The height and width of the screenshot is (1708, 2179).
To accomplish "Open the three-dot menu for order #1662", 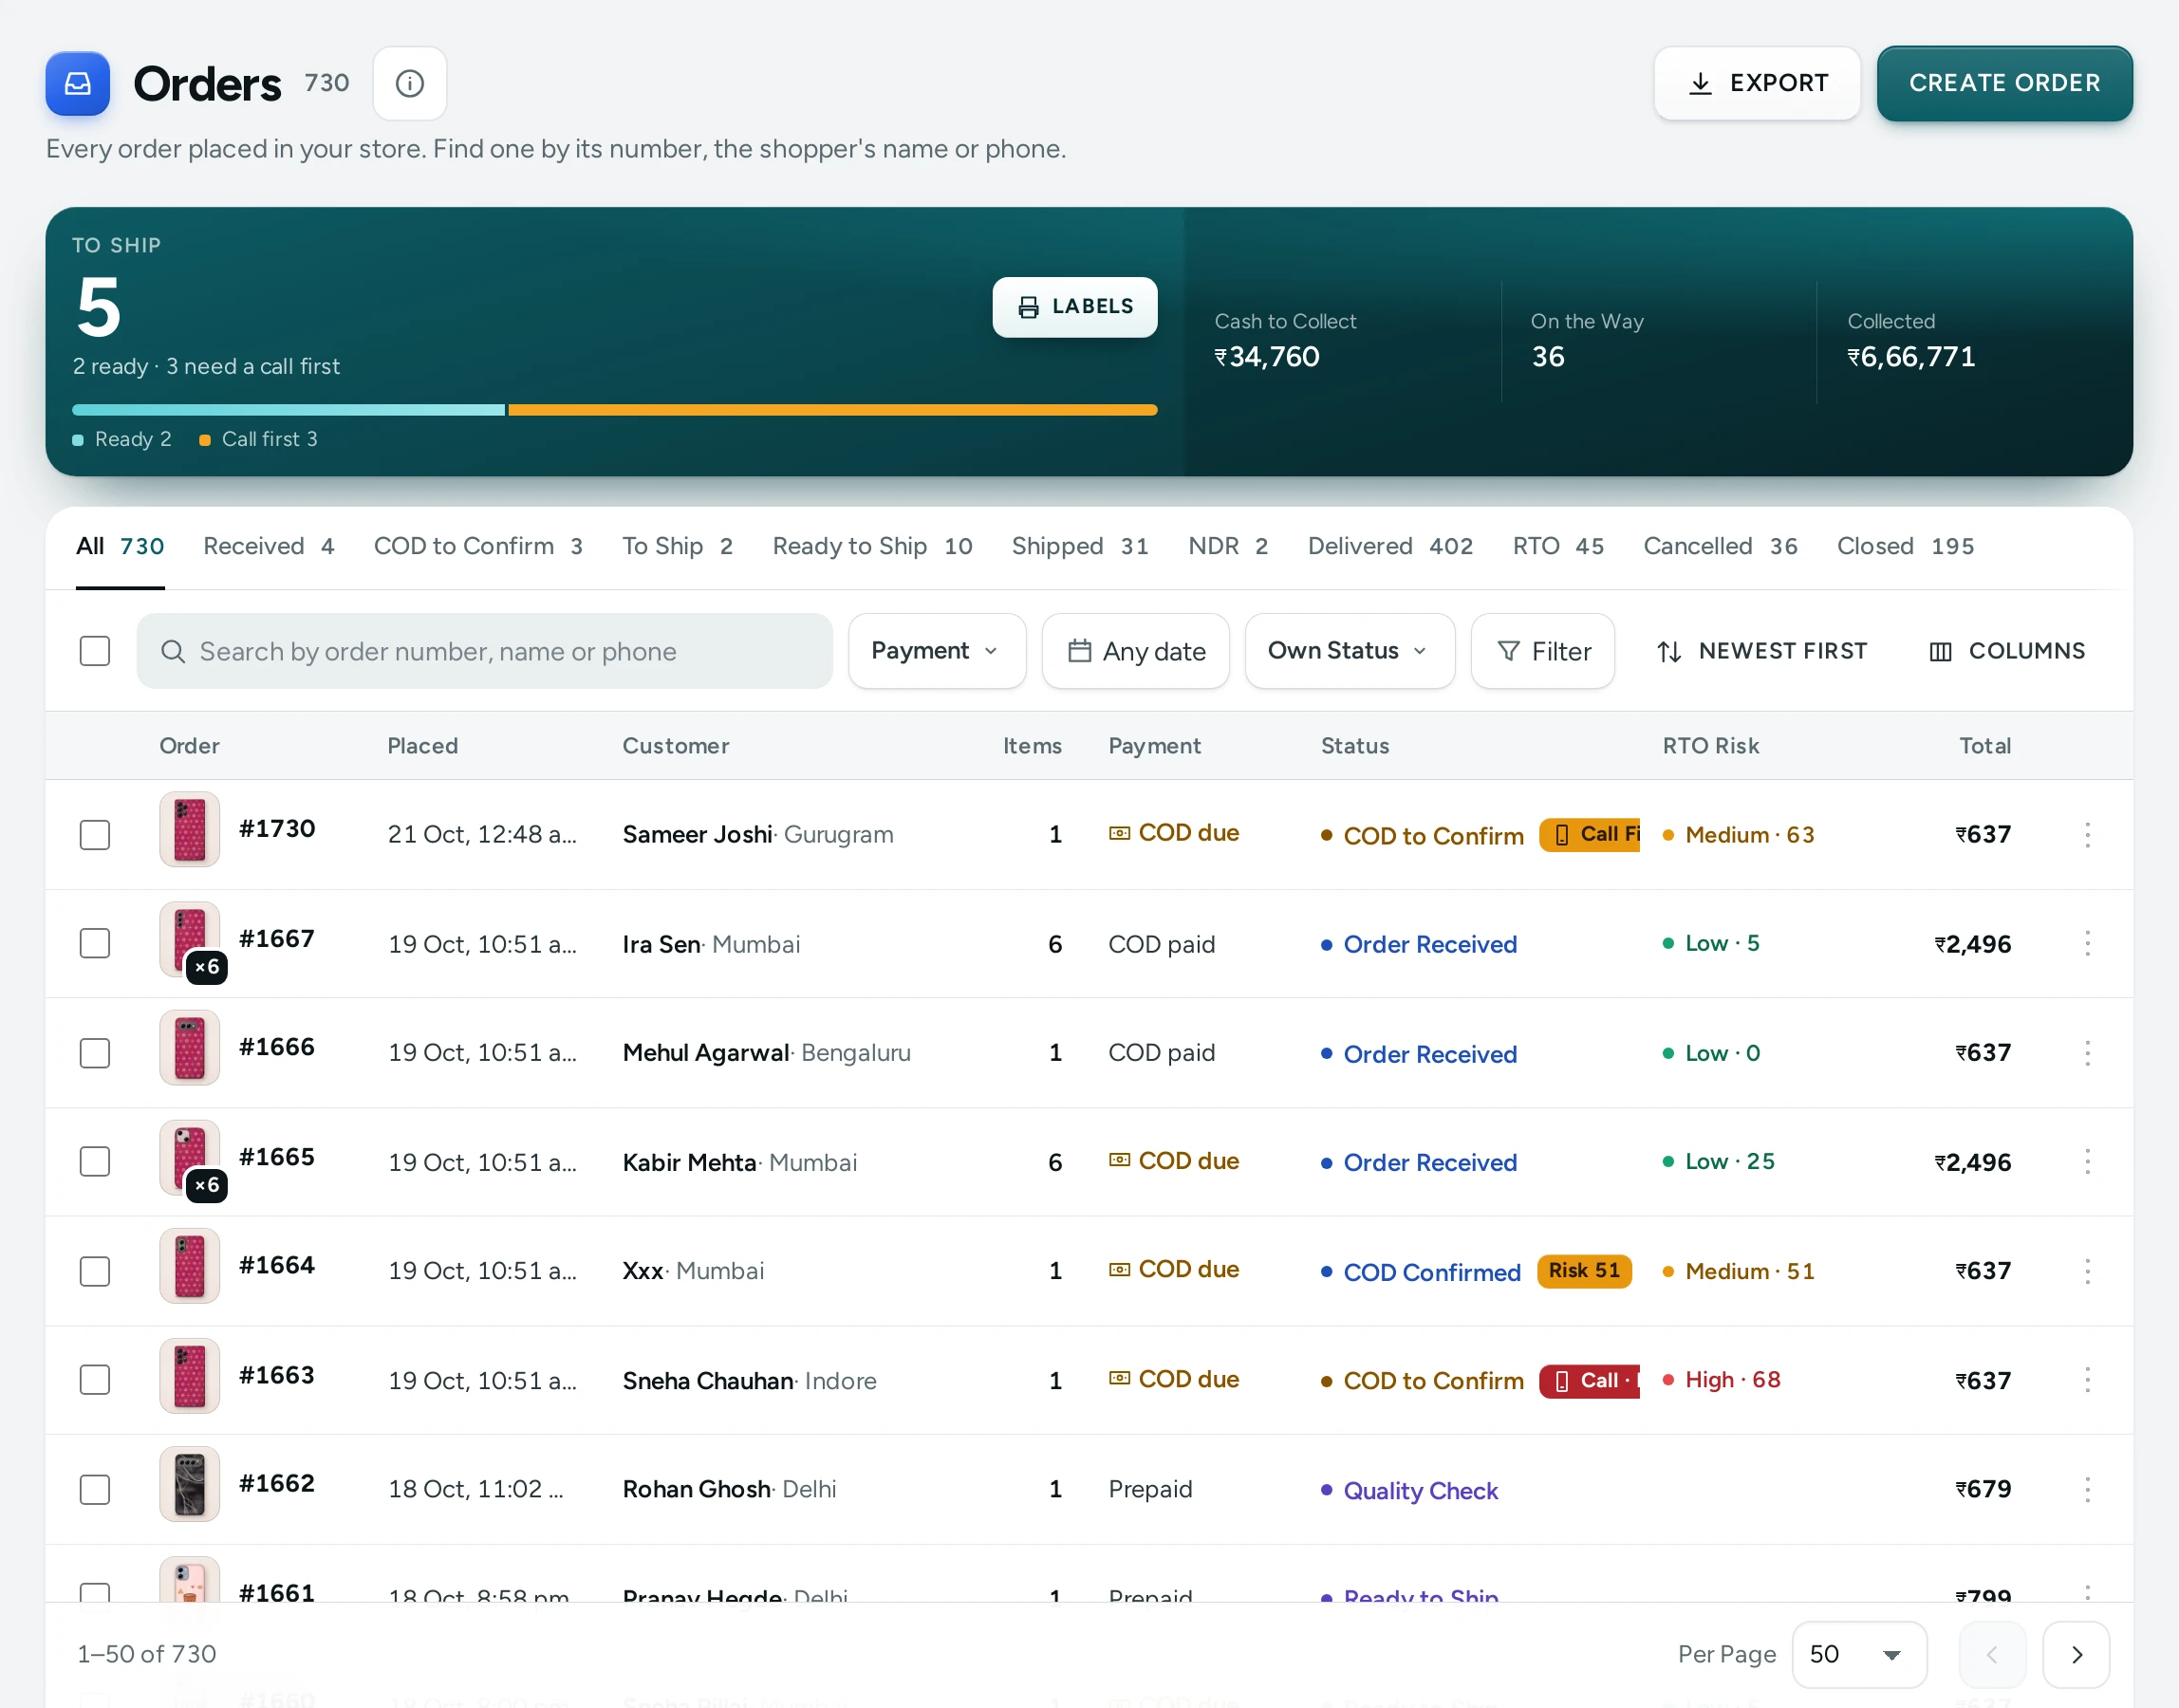I will (2087, 1489).
